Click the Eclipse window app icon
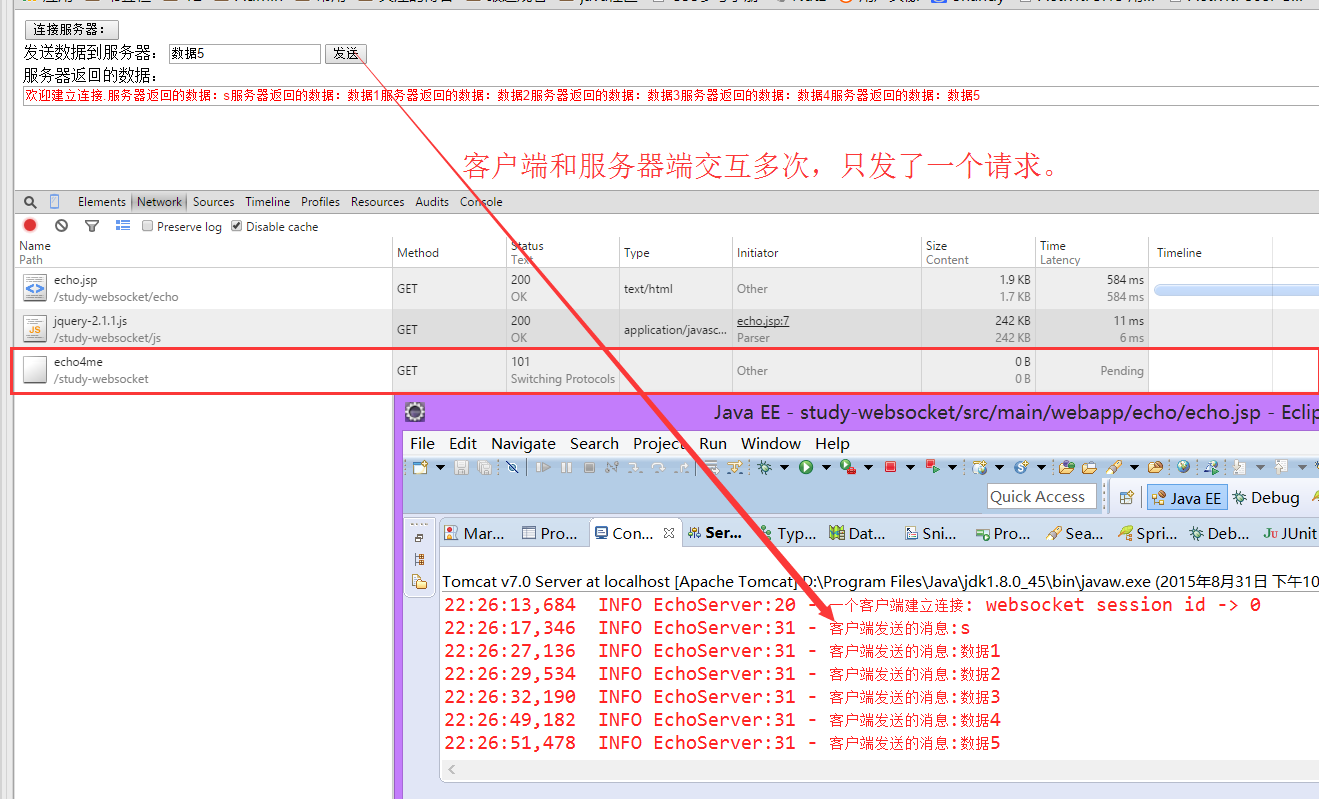 (415, 412)
